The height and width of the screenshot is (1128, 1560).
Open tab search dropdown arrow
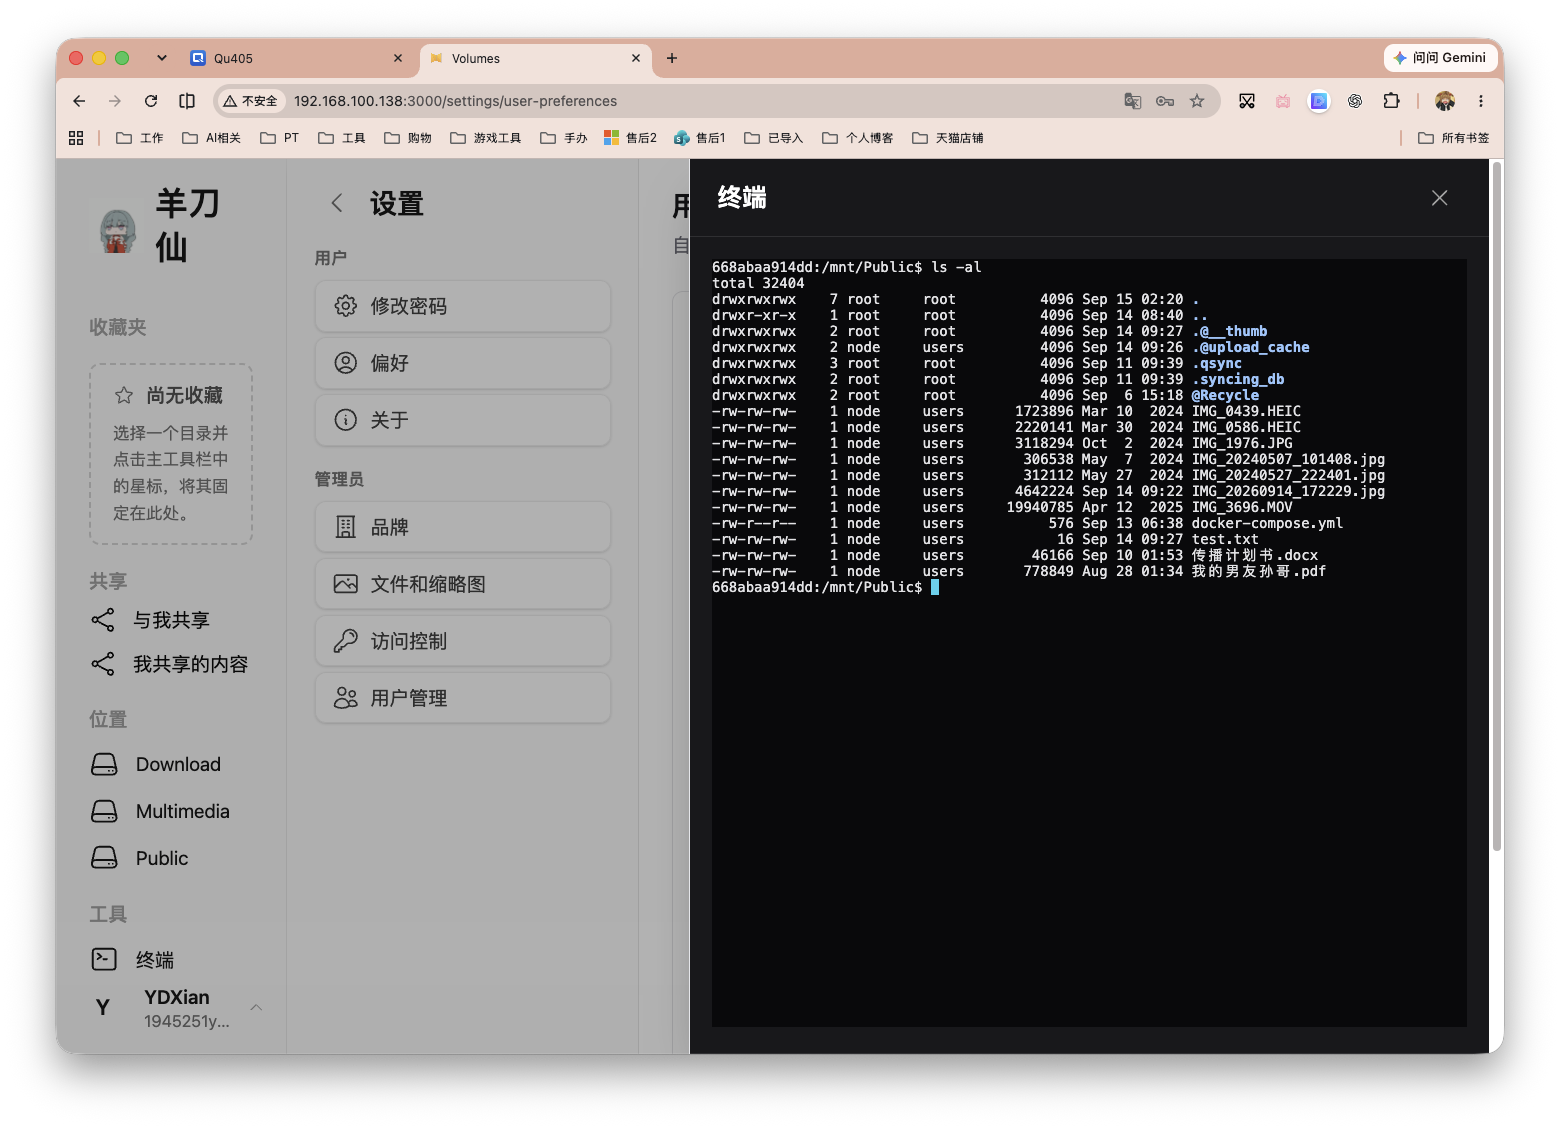[x=162, y=58]
